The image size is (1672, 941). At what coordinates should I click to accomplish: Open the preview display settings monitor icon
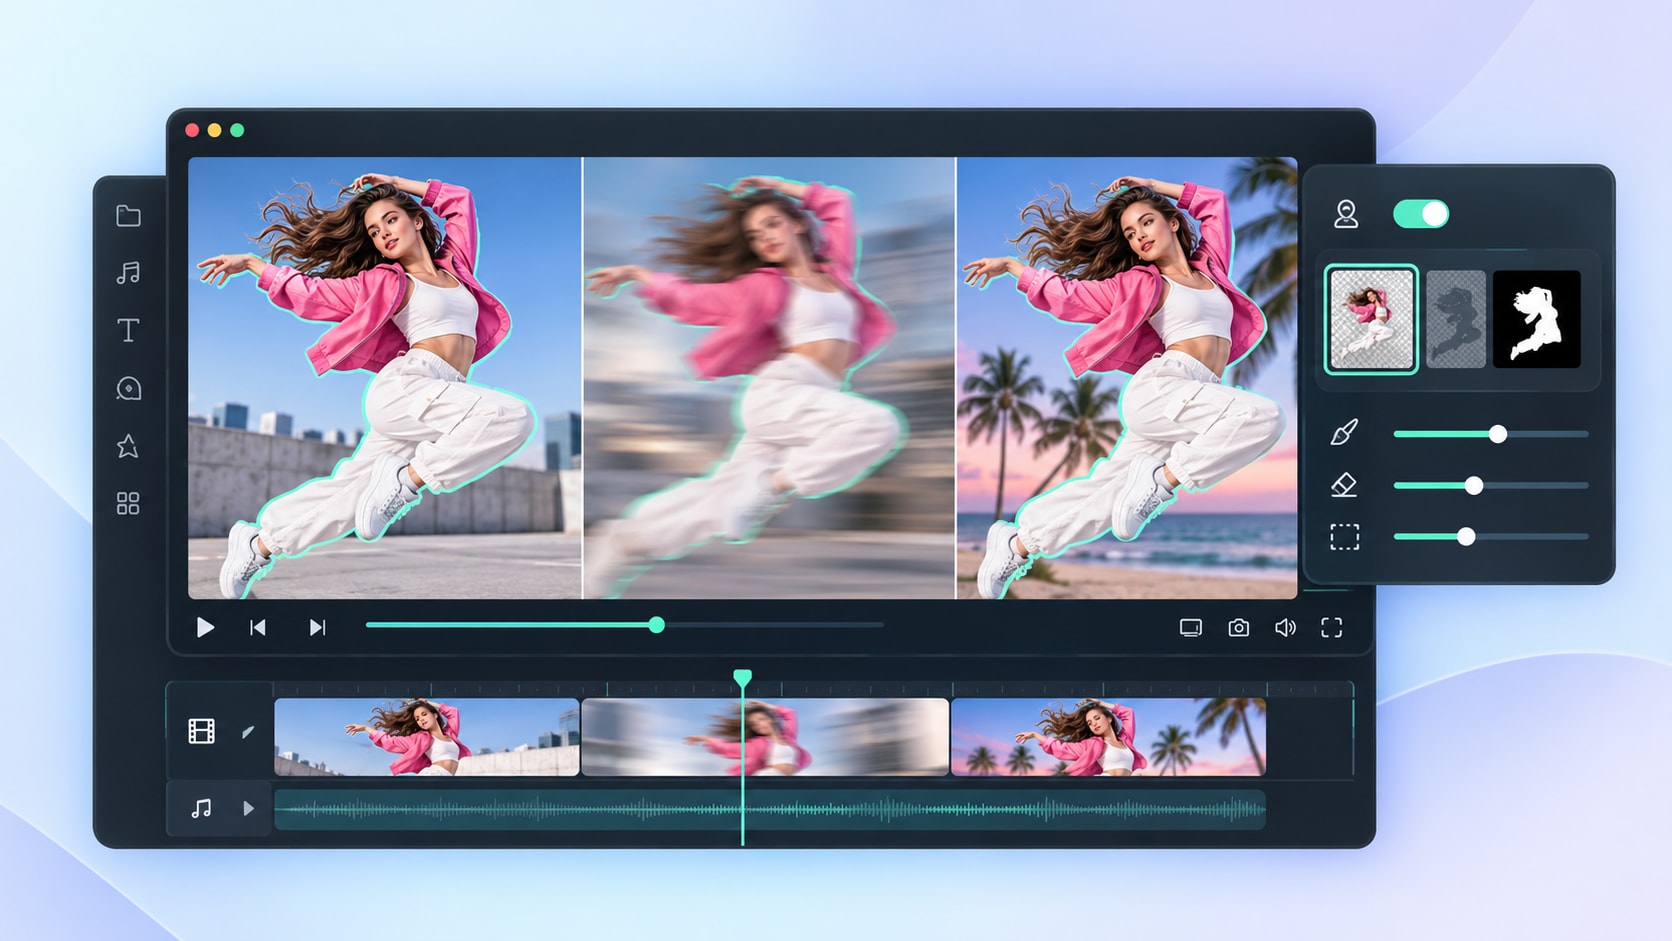click(x=1190, y=627)
